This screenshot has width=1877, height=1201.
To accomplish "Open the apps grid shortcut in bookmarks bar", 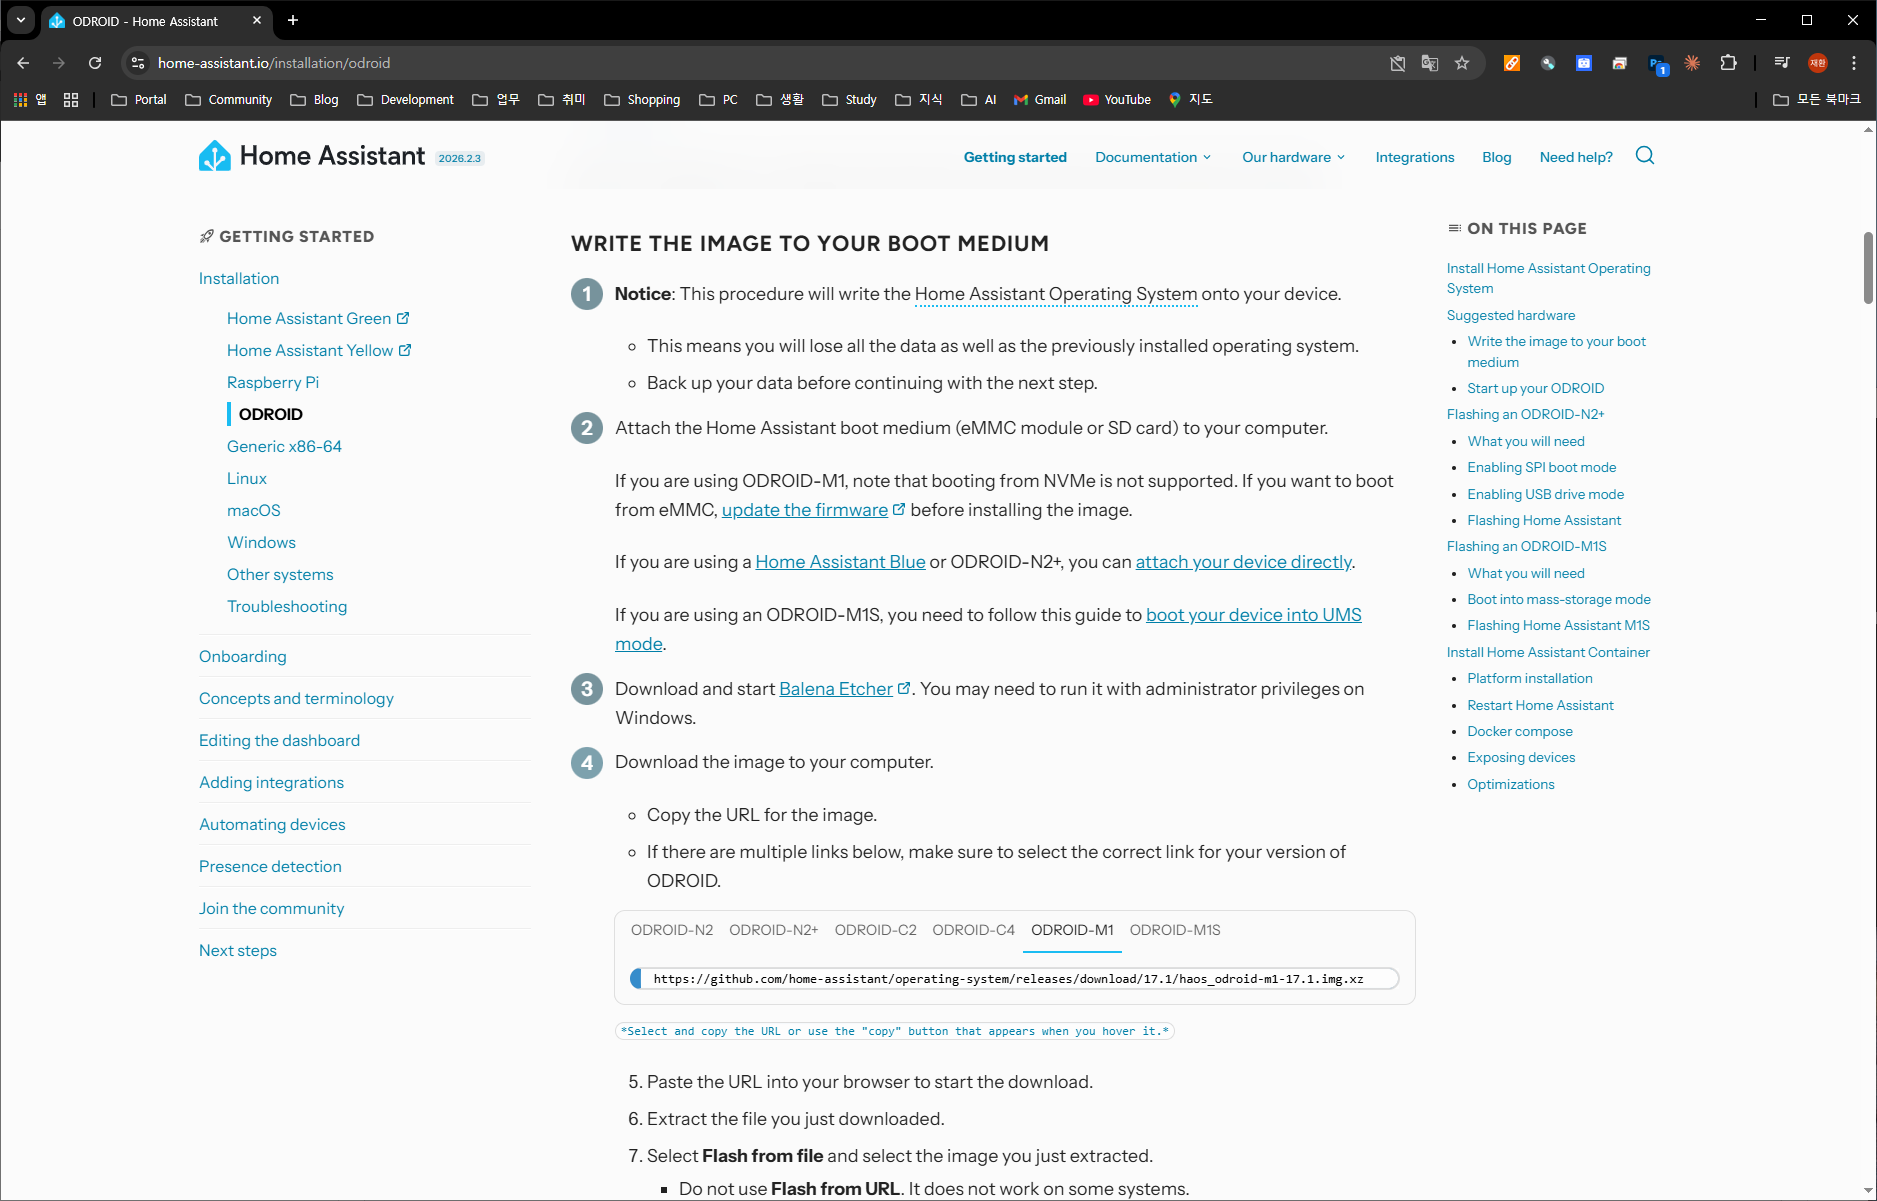I will (x=29, y=100).
